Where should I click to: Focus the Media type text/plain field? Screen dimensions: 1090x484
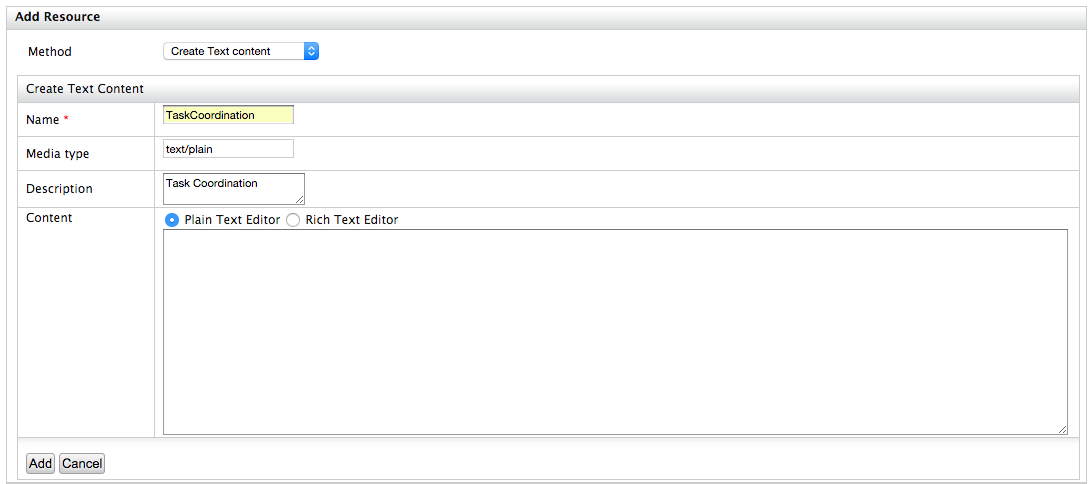(228, 148)
